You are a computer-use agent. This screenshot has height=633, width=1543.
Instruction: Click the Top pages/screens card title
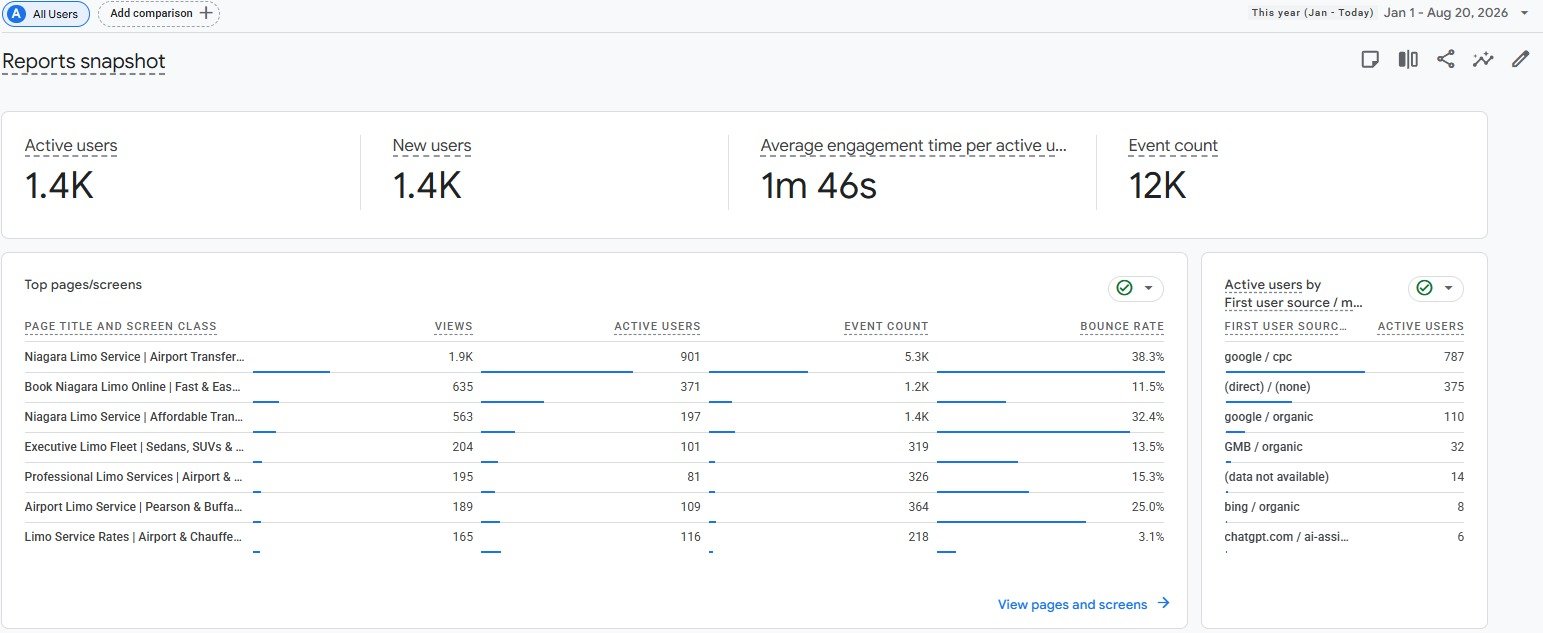83,285
